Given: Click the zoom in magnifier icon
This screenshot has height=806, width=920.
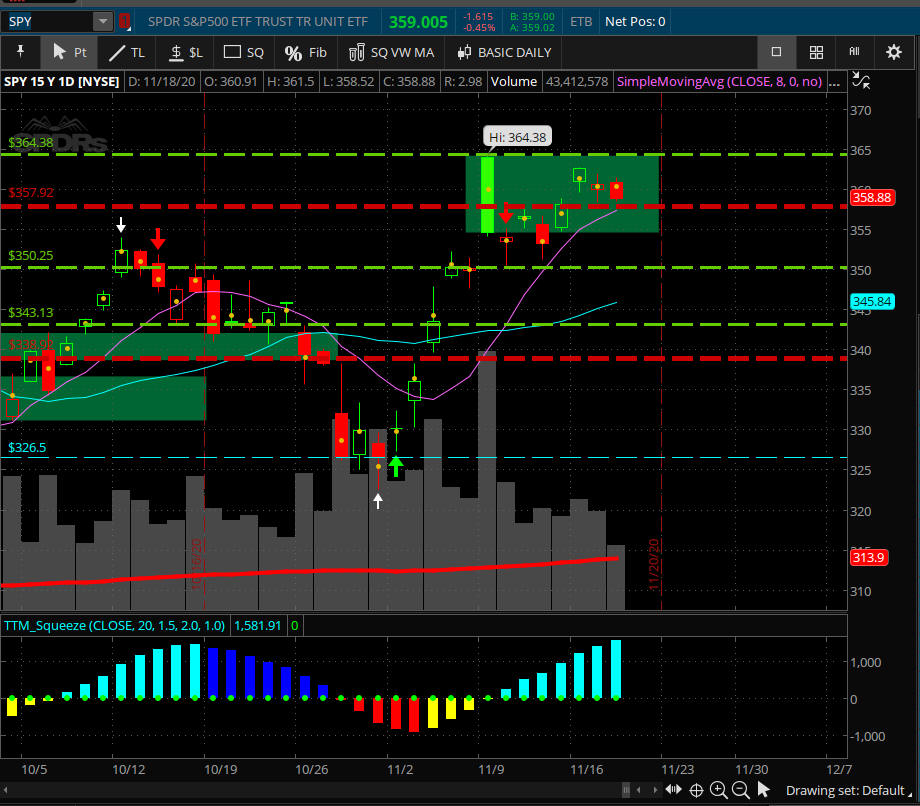Looking at the screenshot, I should coord(718,790).
